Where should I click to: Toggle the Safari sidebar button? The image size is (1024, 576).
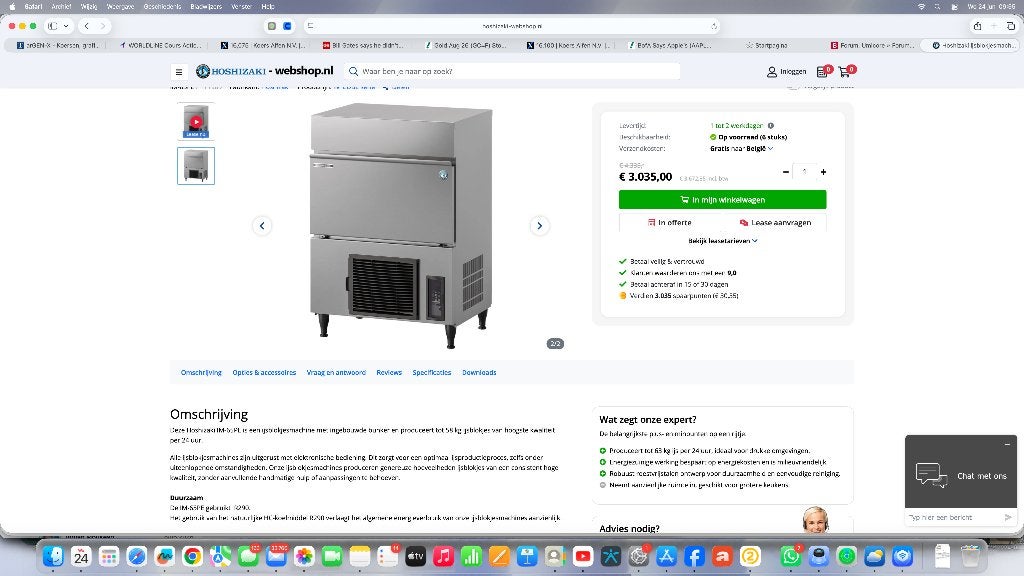pos(52,26)
